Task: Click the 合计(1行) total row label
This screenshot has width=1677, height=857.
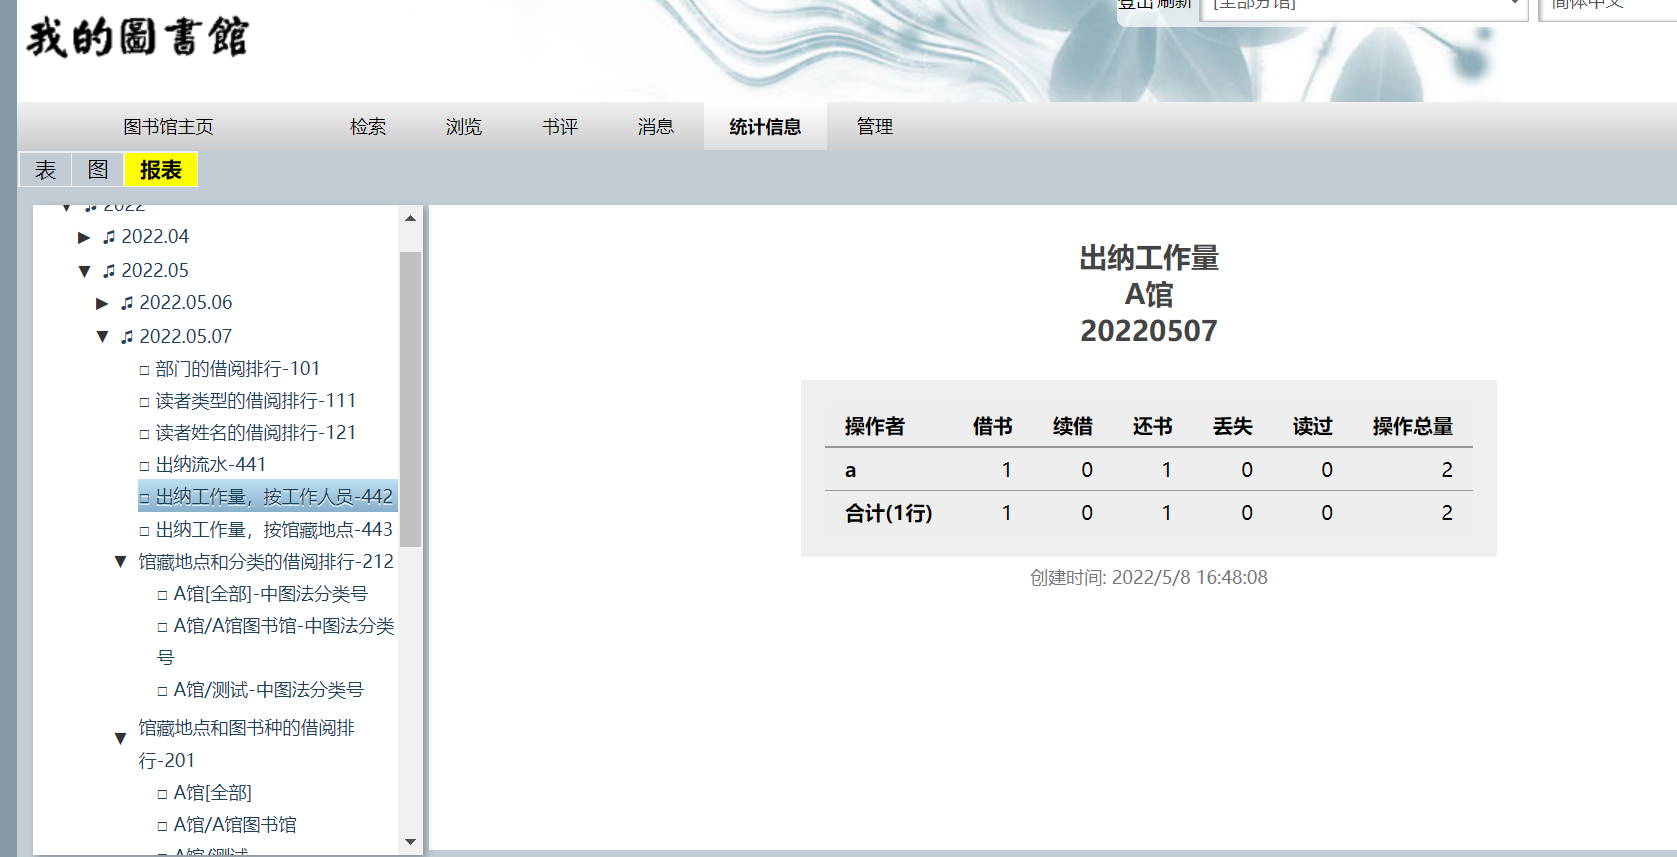Action: coord(889,514)
